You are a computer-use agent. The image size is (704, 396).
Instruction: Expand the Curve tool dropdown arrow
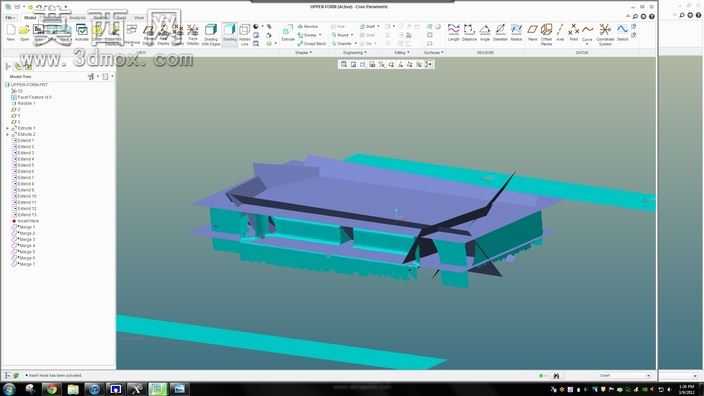point(587,44)
